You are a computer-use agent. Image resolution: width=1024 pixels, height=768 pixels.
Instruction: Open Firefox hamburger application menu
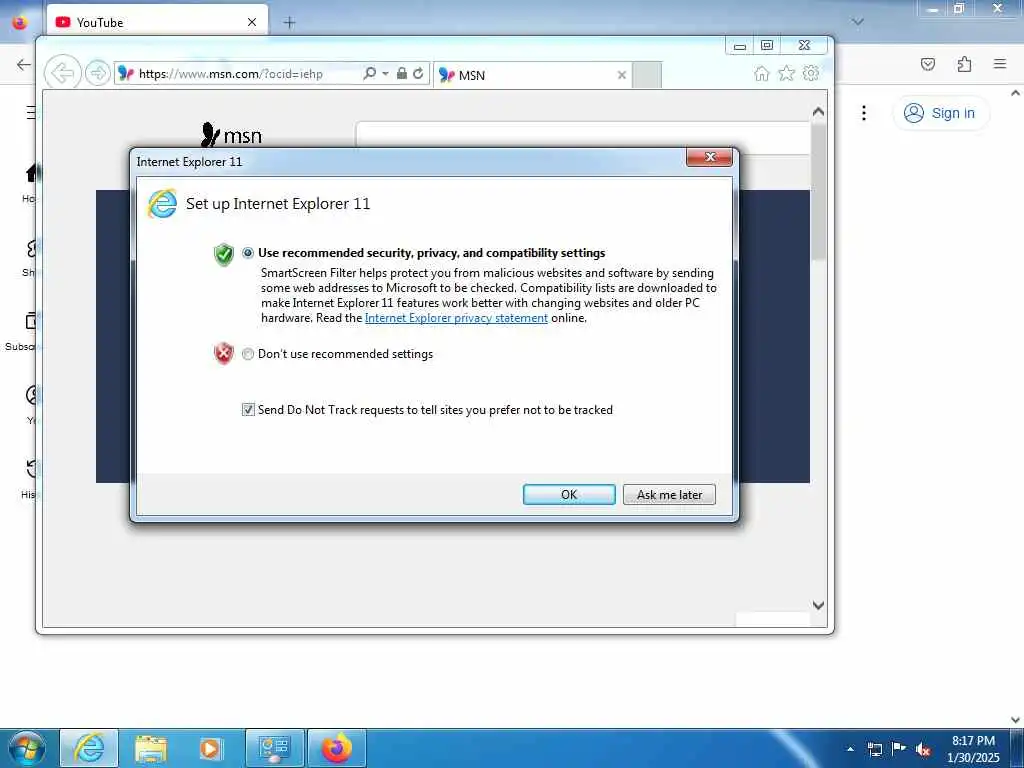click(1000, 64)
